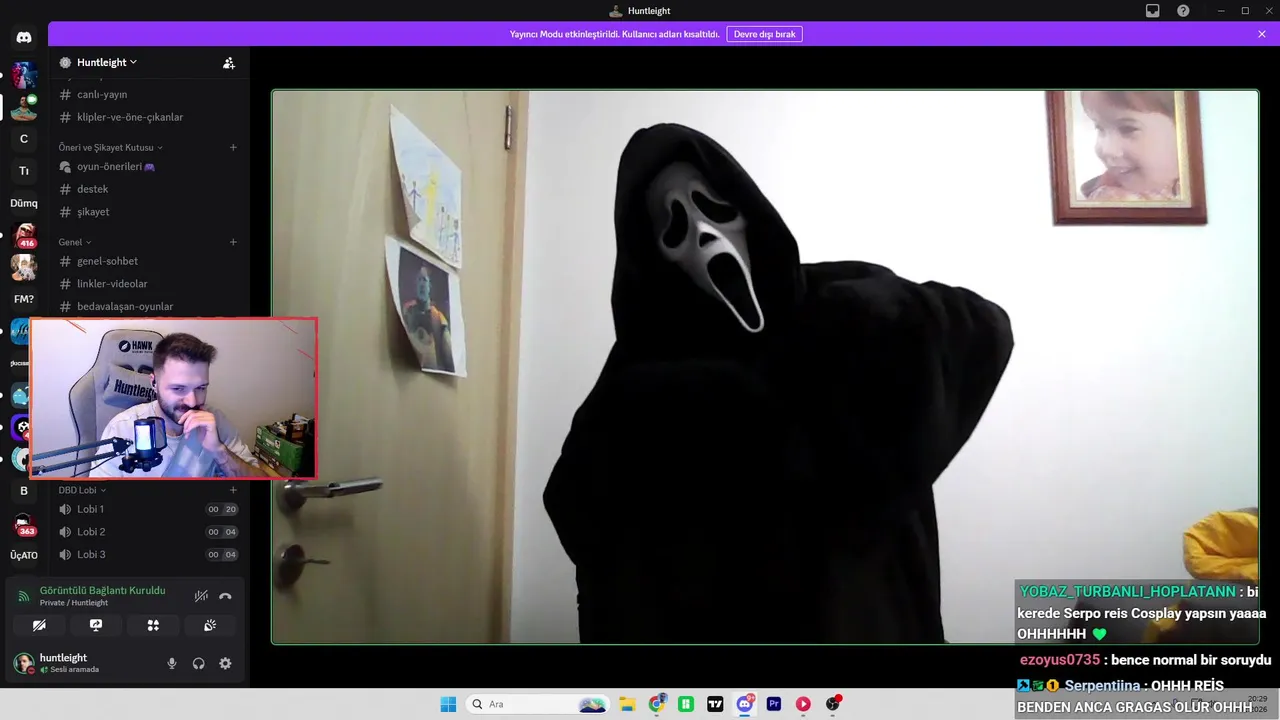This screenshot has width=1280, height=720.
Task: Click the green connection signal icon
Action: (24, 596)
